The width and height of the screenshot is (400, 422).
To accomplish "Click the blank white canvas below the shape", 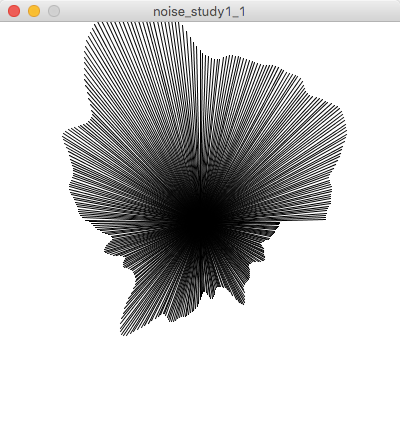I will tap(200, 377).
